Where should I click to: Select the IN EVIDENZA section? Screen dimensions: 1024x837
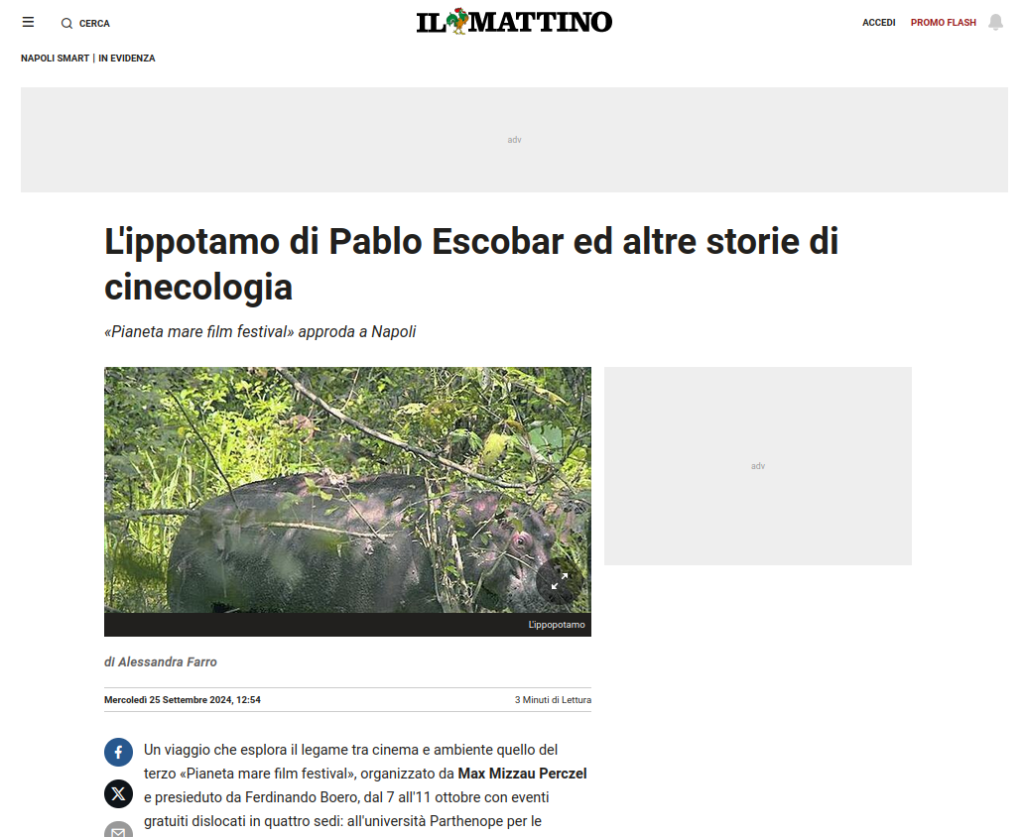127,58
